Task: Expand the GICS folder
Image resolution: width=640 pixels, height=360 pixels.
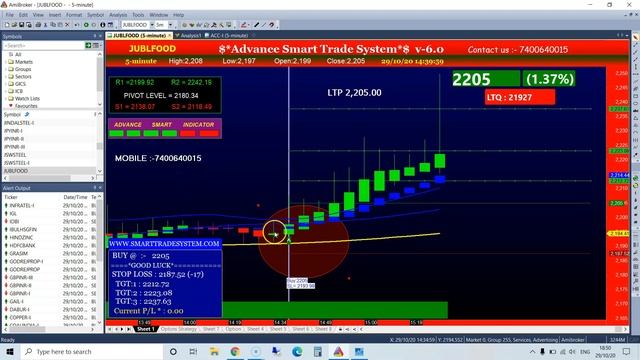Action: coord(6,84)
